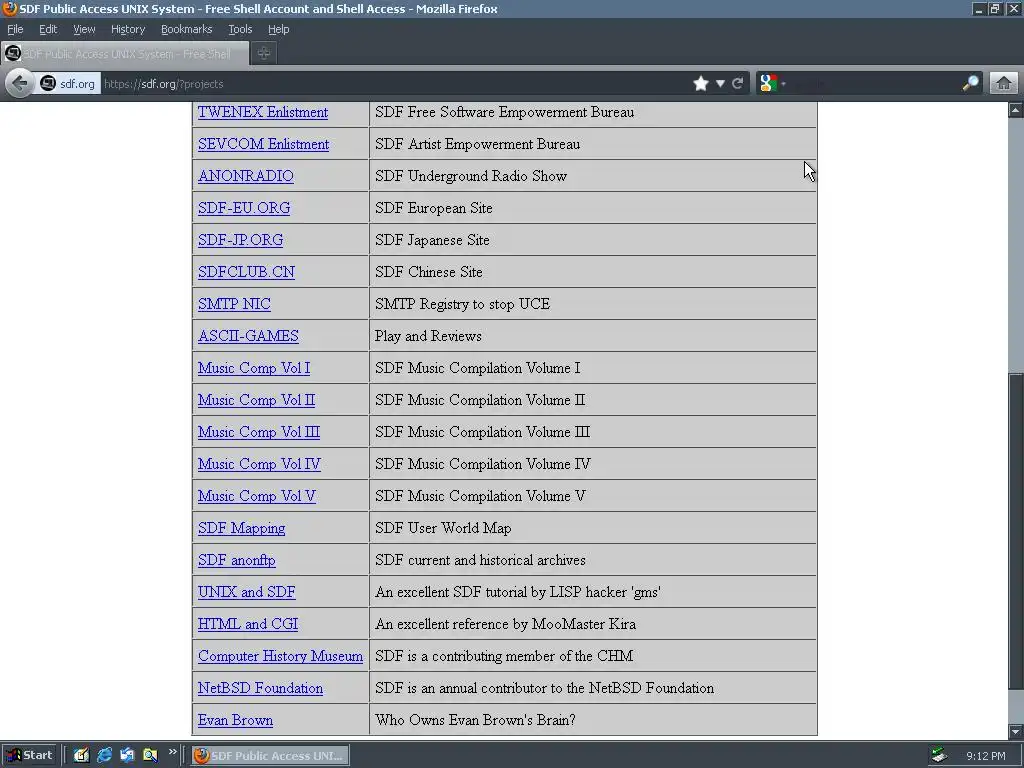The width and height of the screenshot is (1024, 768).
Task: Open the ASCII-GAMES link
Action: pyautogui.click(x=249, y=336)
